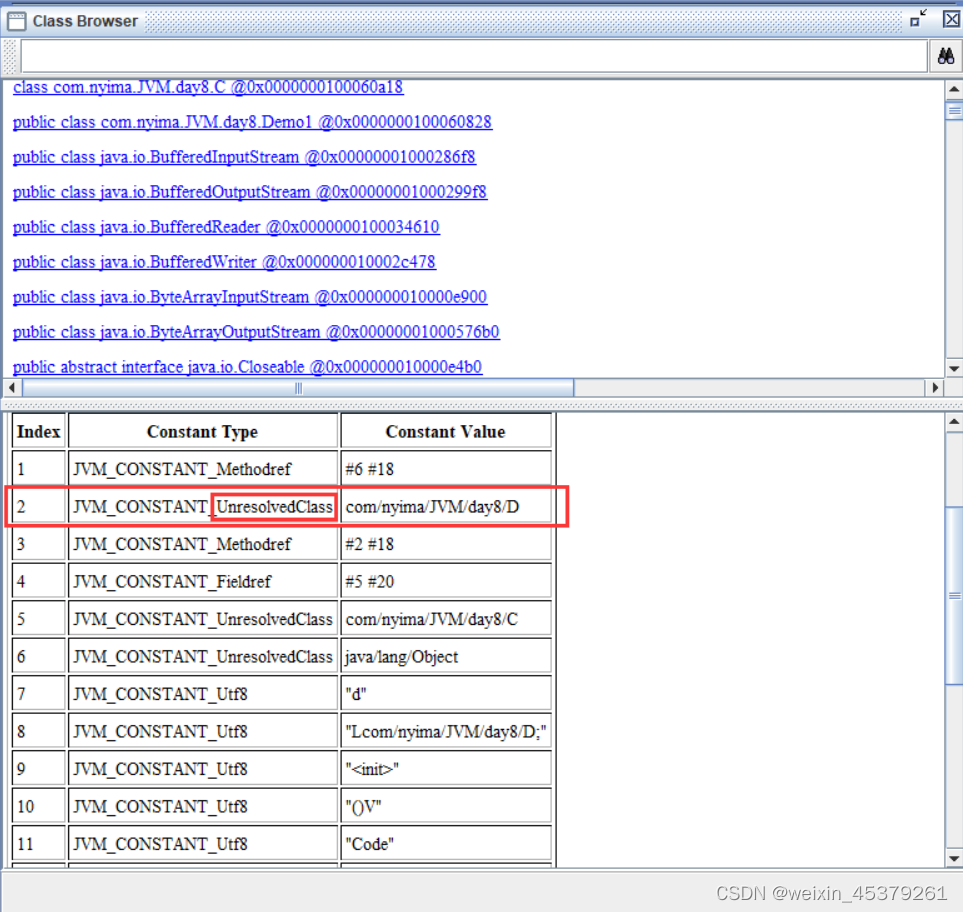
Task: Click constant pool scrollbar down arrow
Action: (x=953, y=859)
